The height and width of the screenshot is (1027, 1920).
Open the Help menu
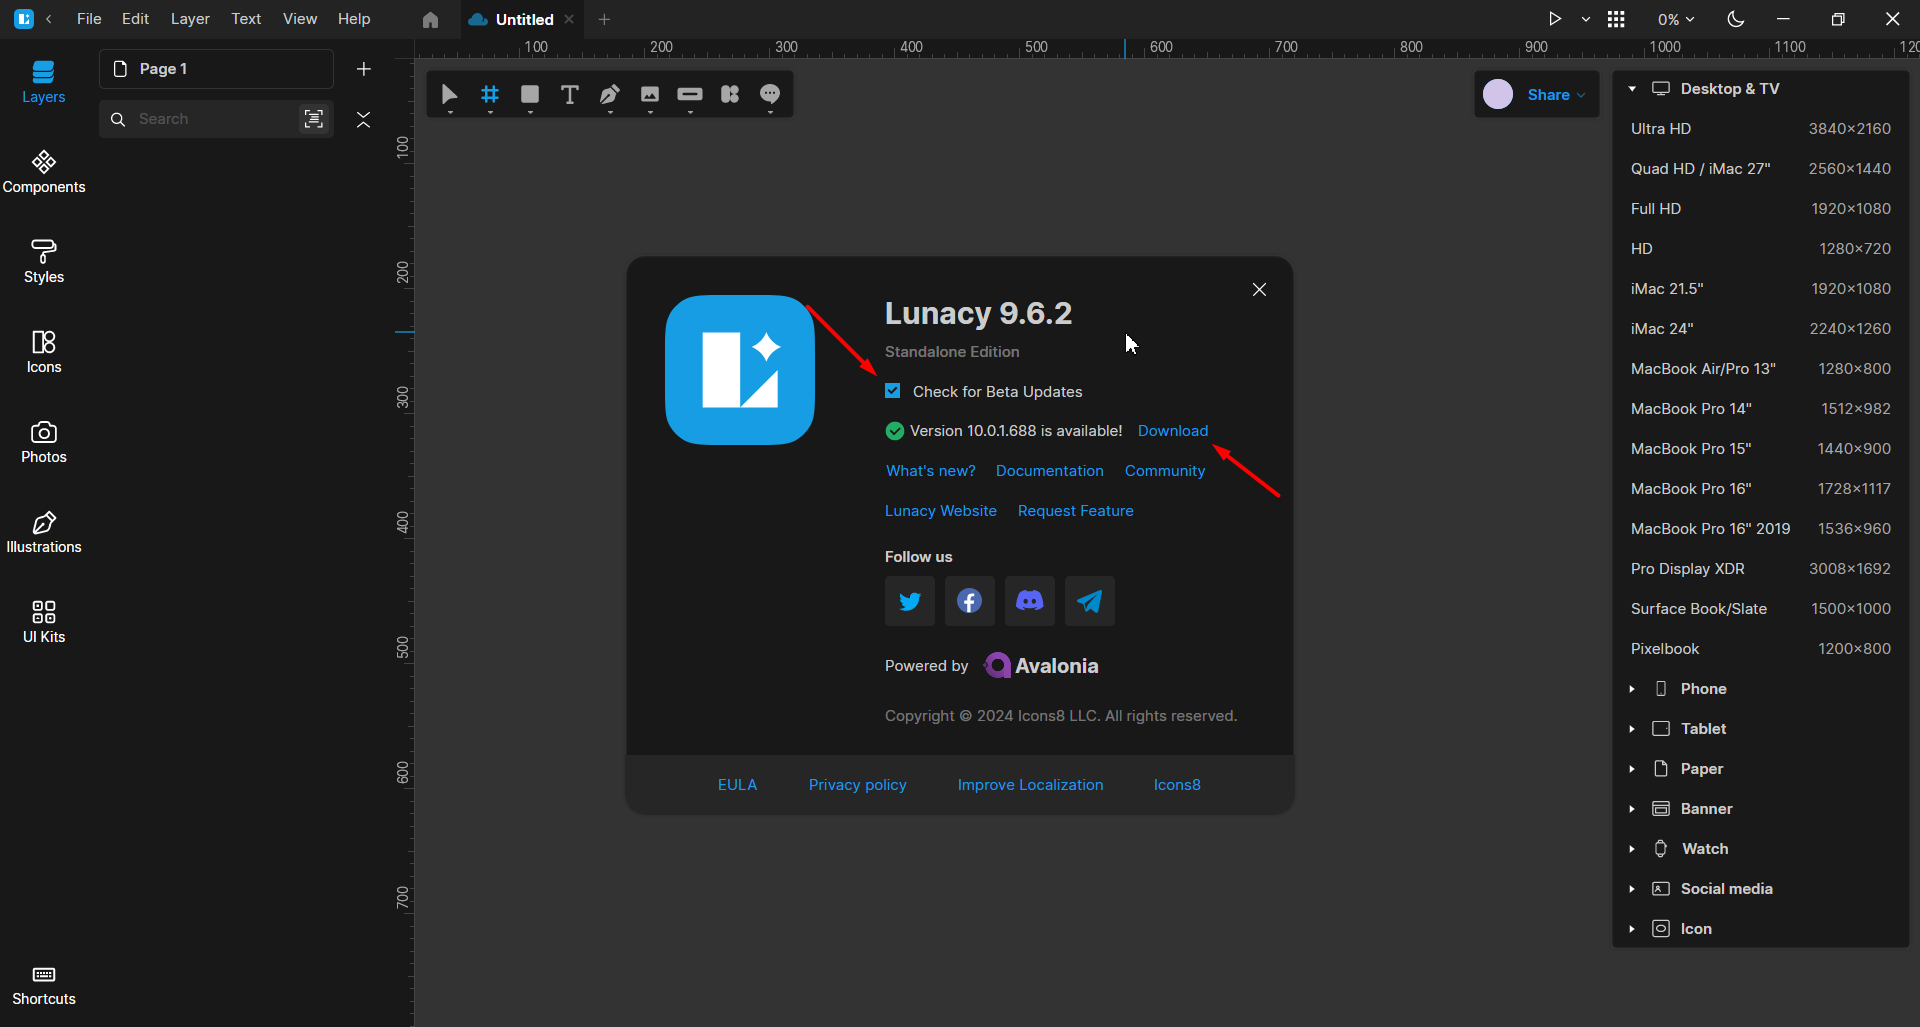354,19
